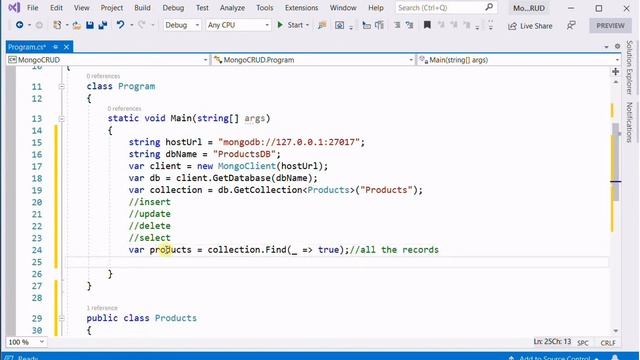Collapse the public class Products region

click(61, 318)
